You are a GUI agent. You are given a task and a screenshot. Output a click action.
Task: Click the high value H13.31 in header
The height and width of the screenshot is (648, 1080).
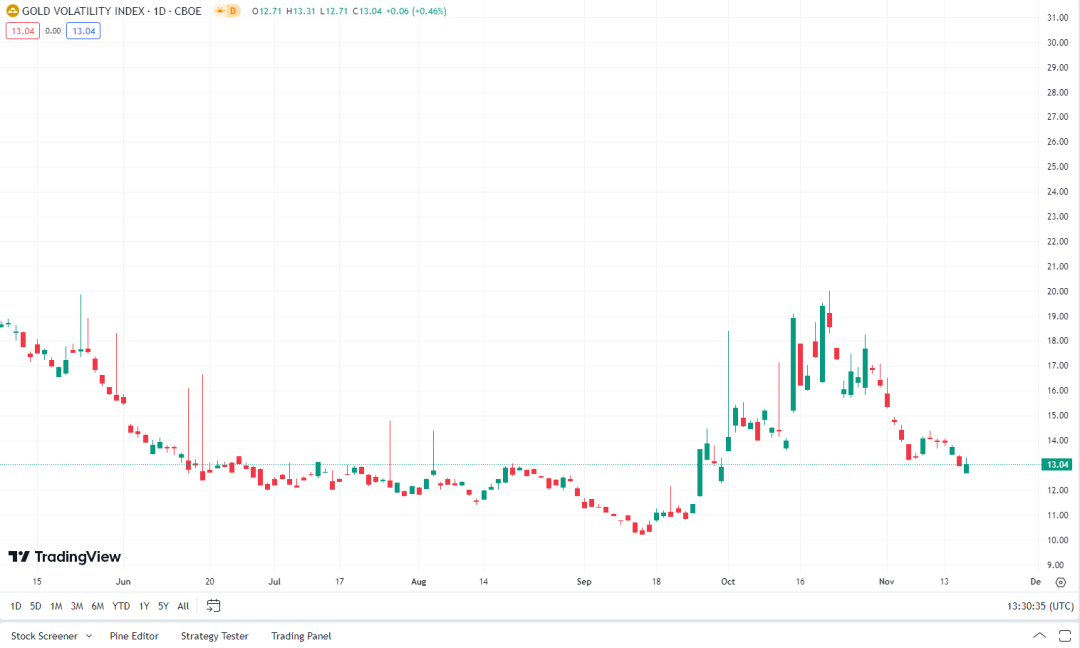(x=301, y=11)
